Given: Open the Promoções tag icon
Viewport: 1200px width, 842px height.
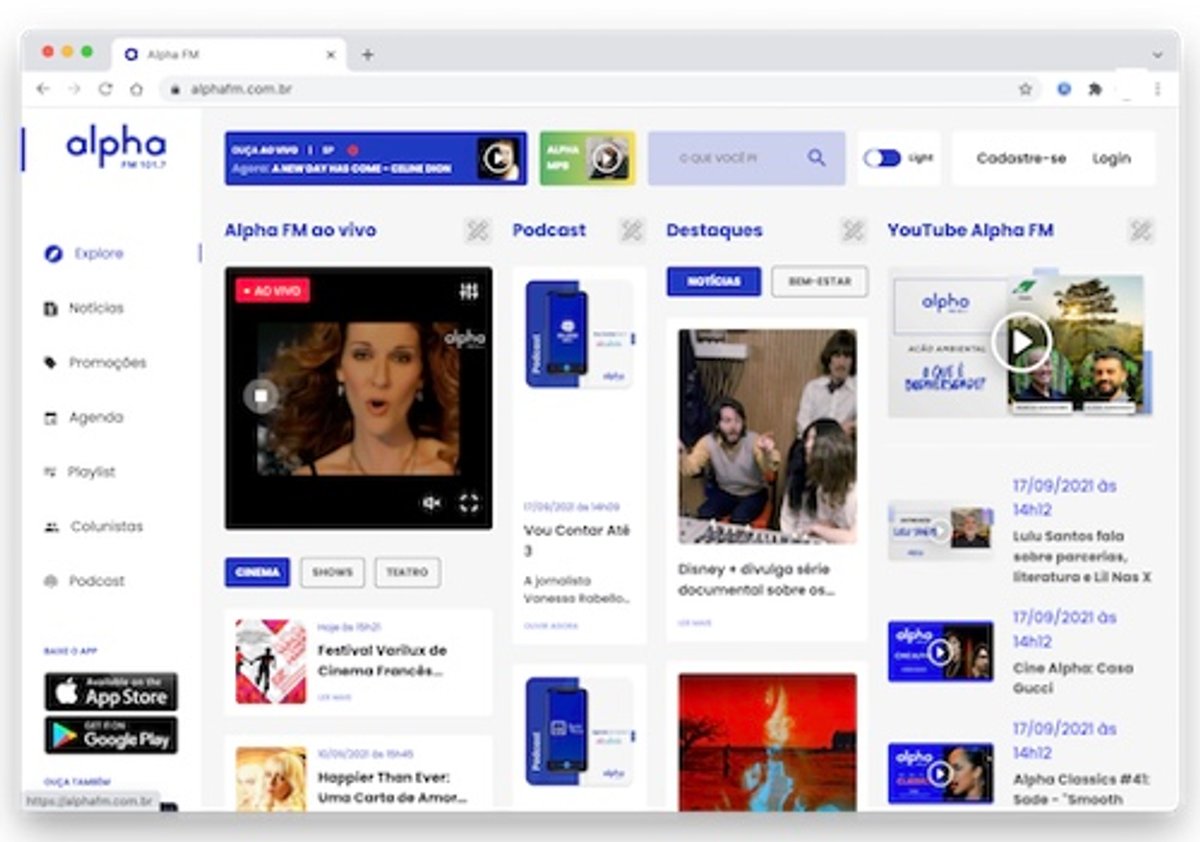Looking at the screenshot, I should coord(51,363).
